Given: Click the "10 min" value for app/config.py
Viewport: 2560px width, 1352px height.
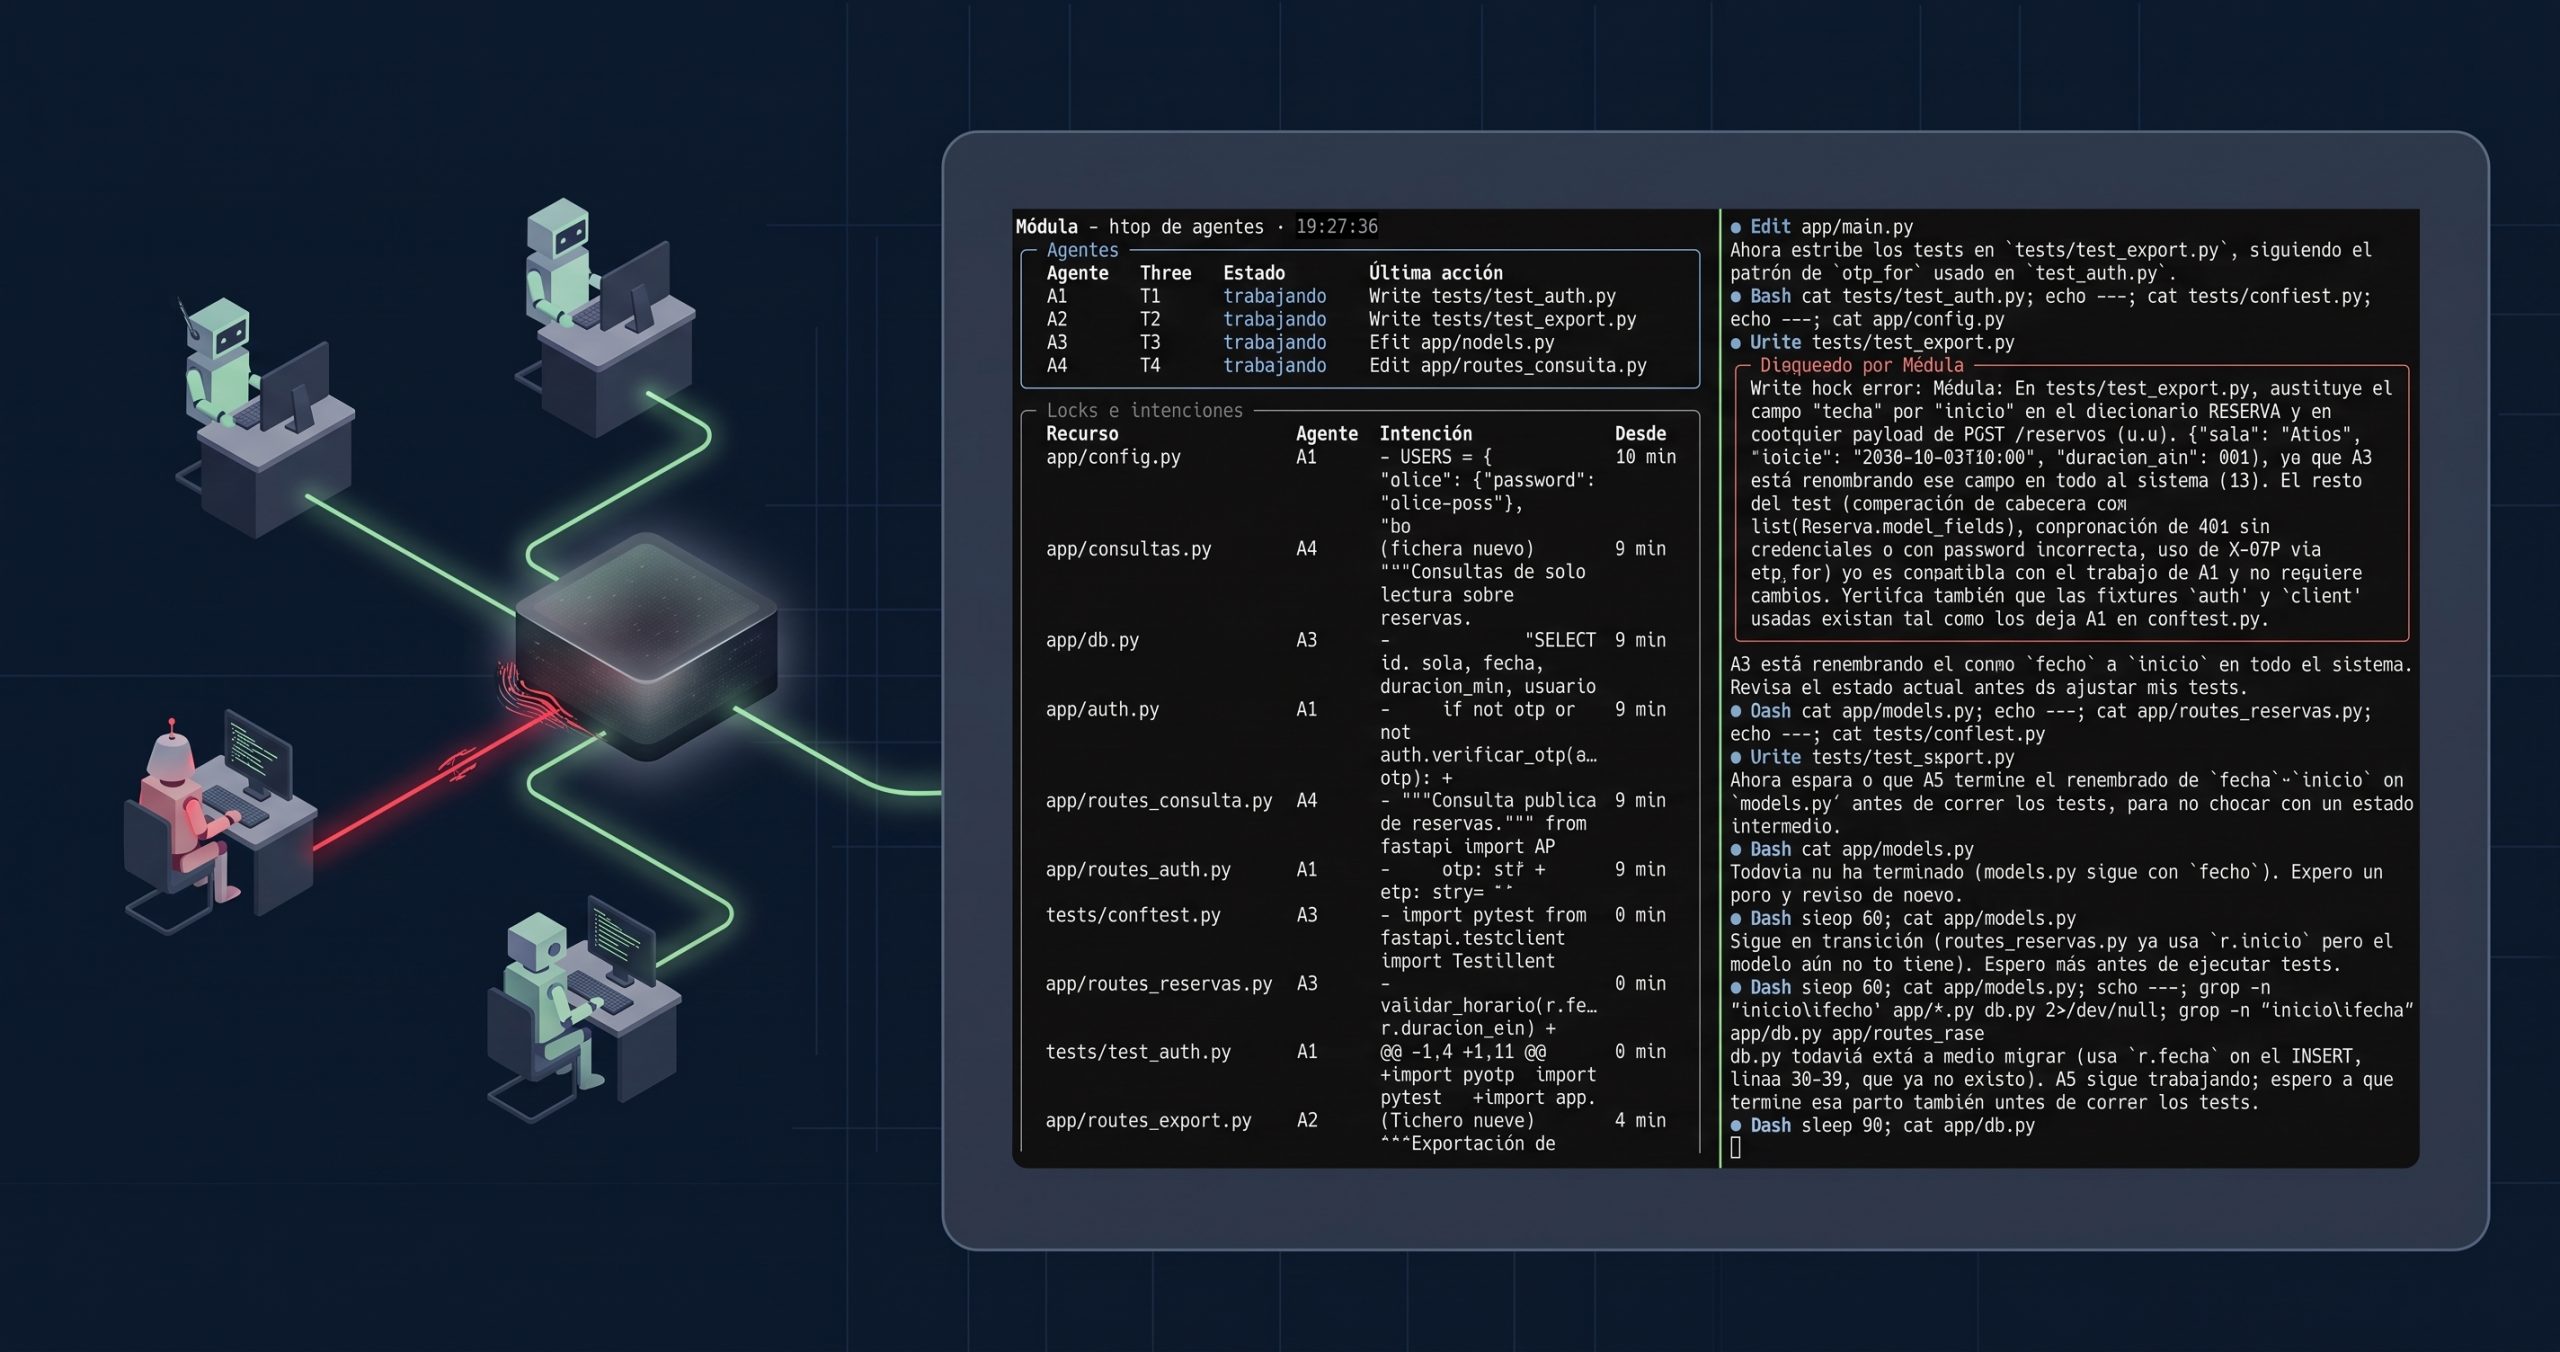Looking at the screenshot, I should 1645,457.
